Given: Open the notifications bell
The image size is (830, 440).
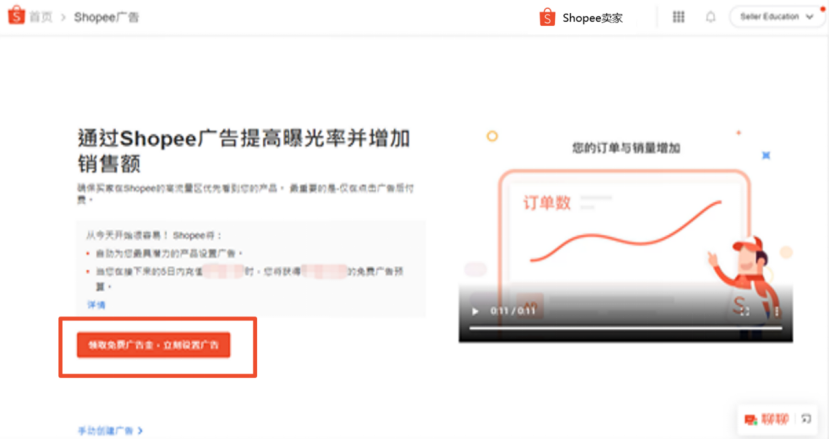Looking at the screenshot, I should tap(710, 17).
